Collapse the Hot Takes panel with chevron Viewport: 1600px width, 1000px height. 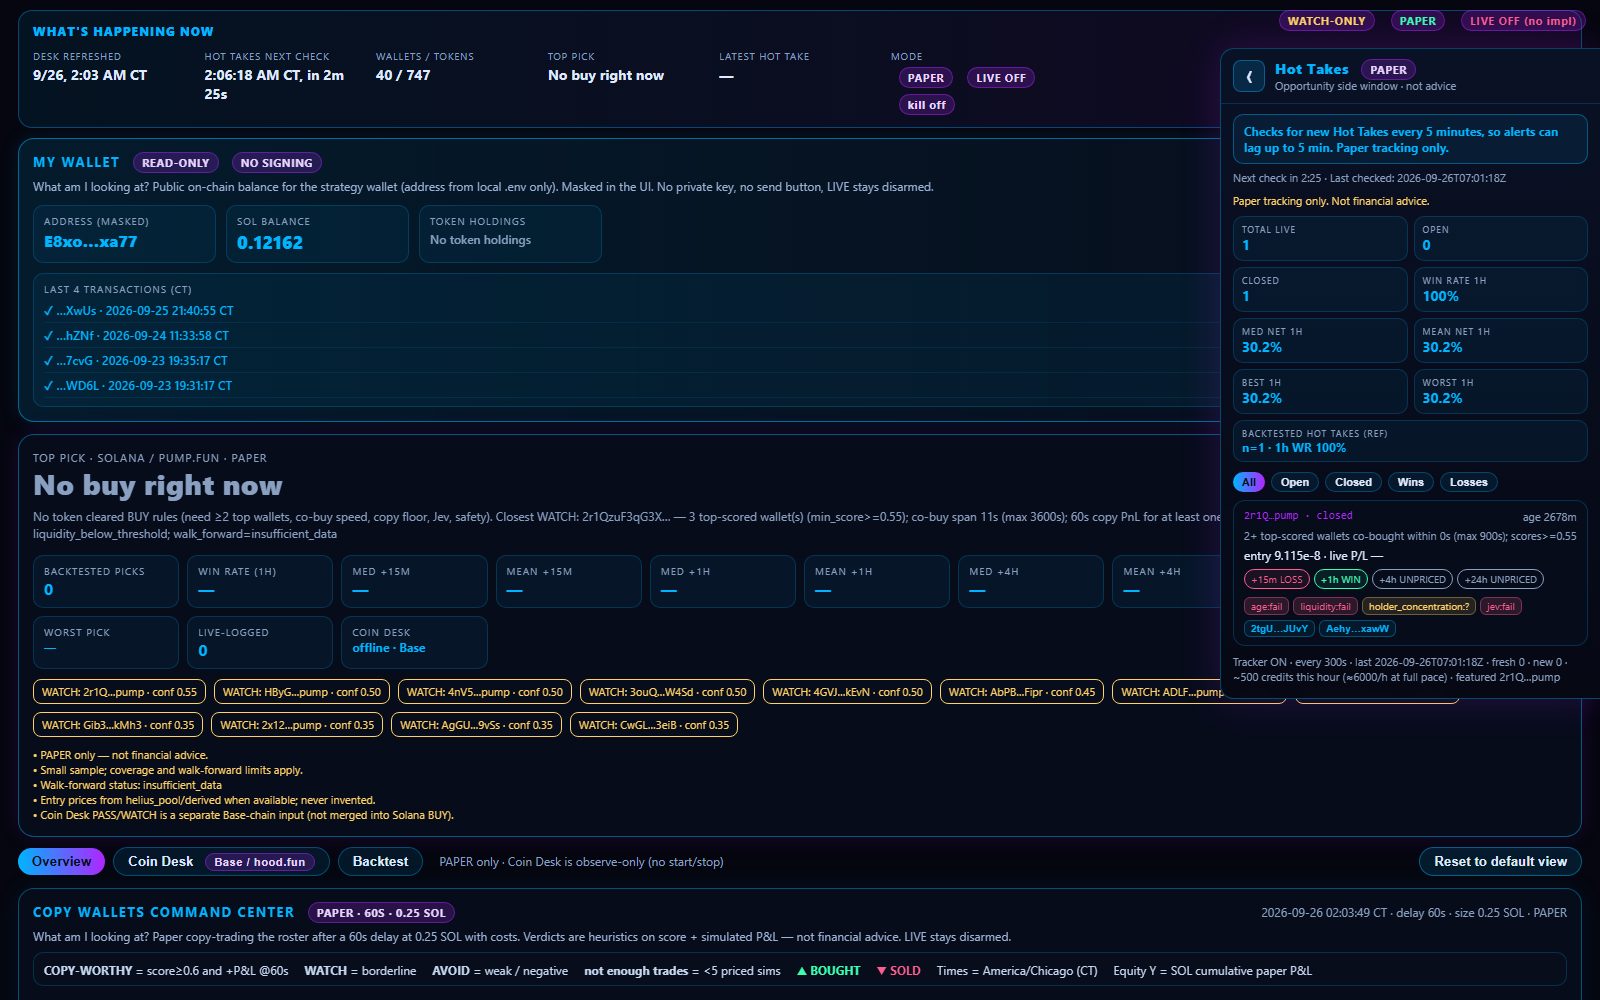(x=1249, y=76)
